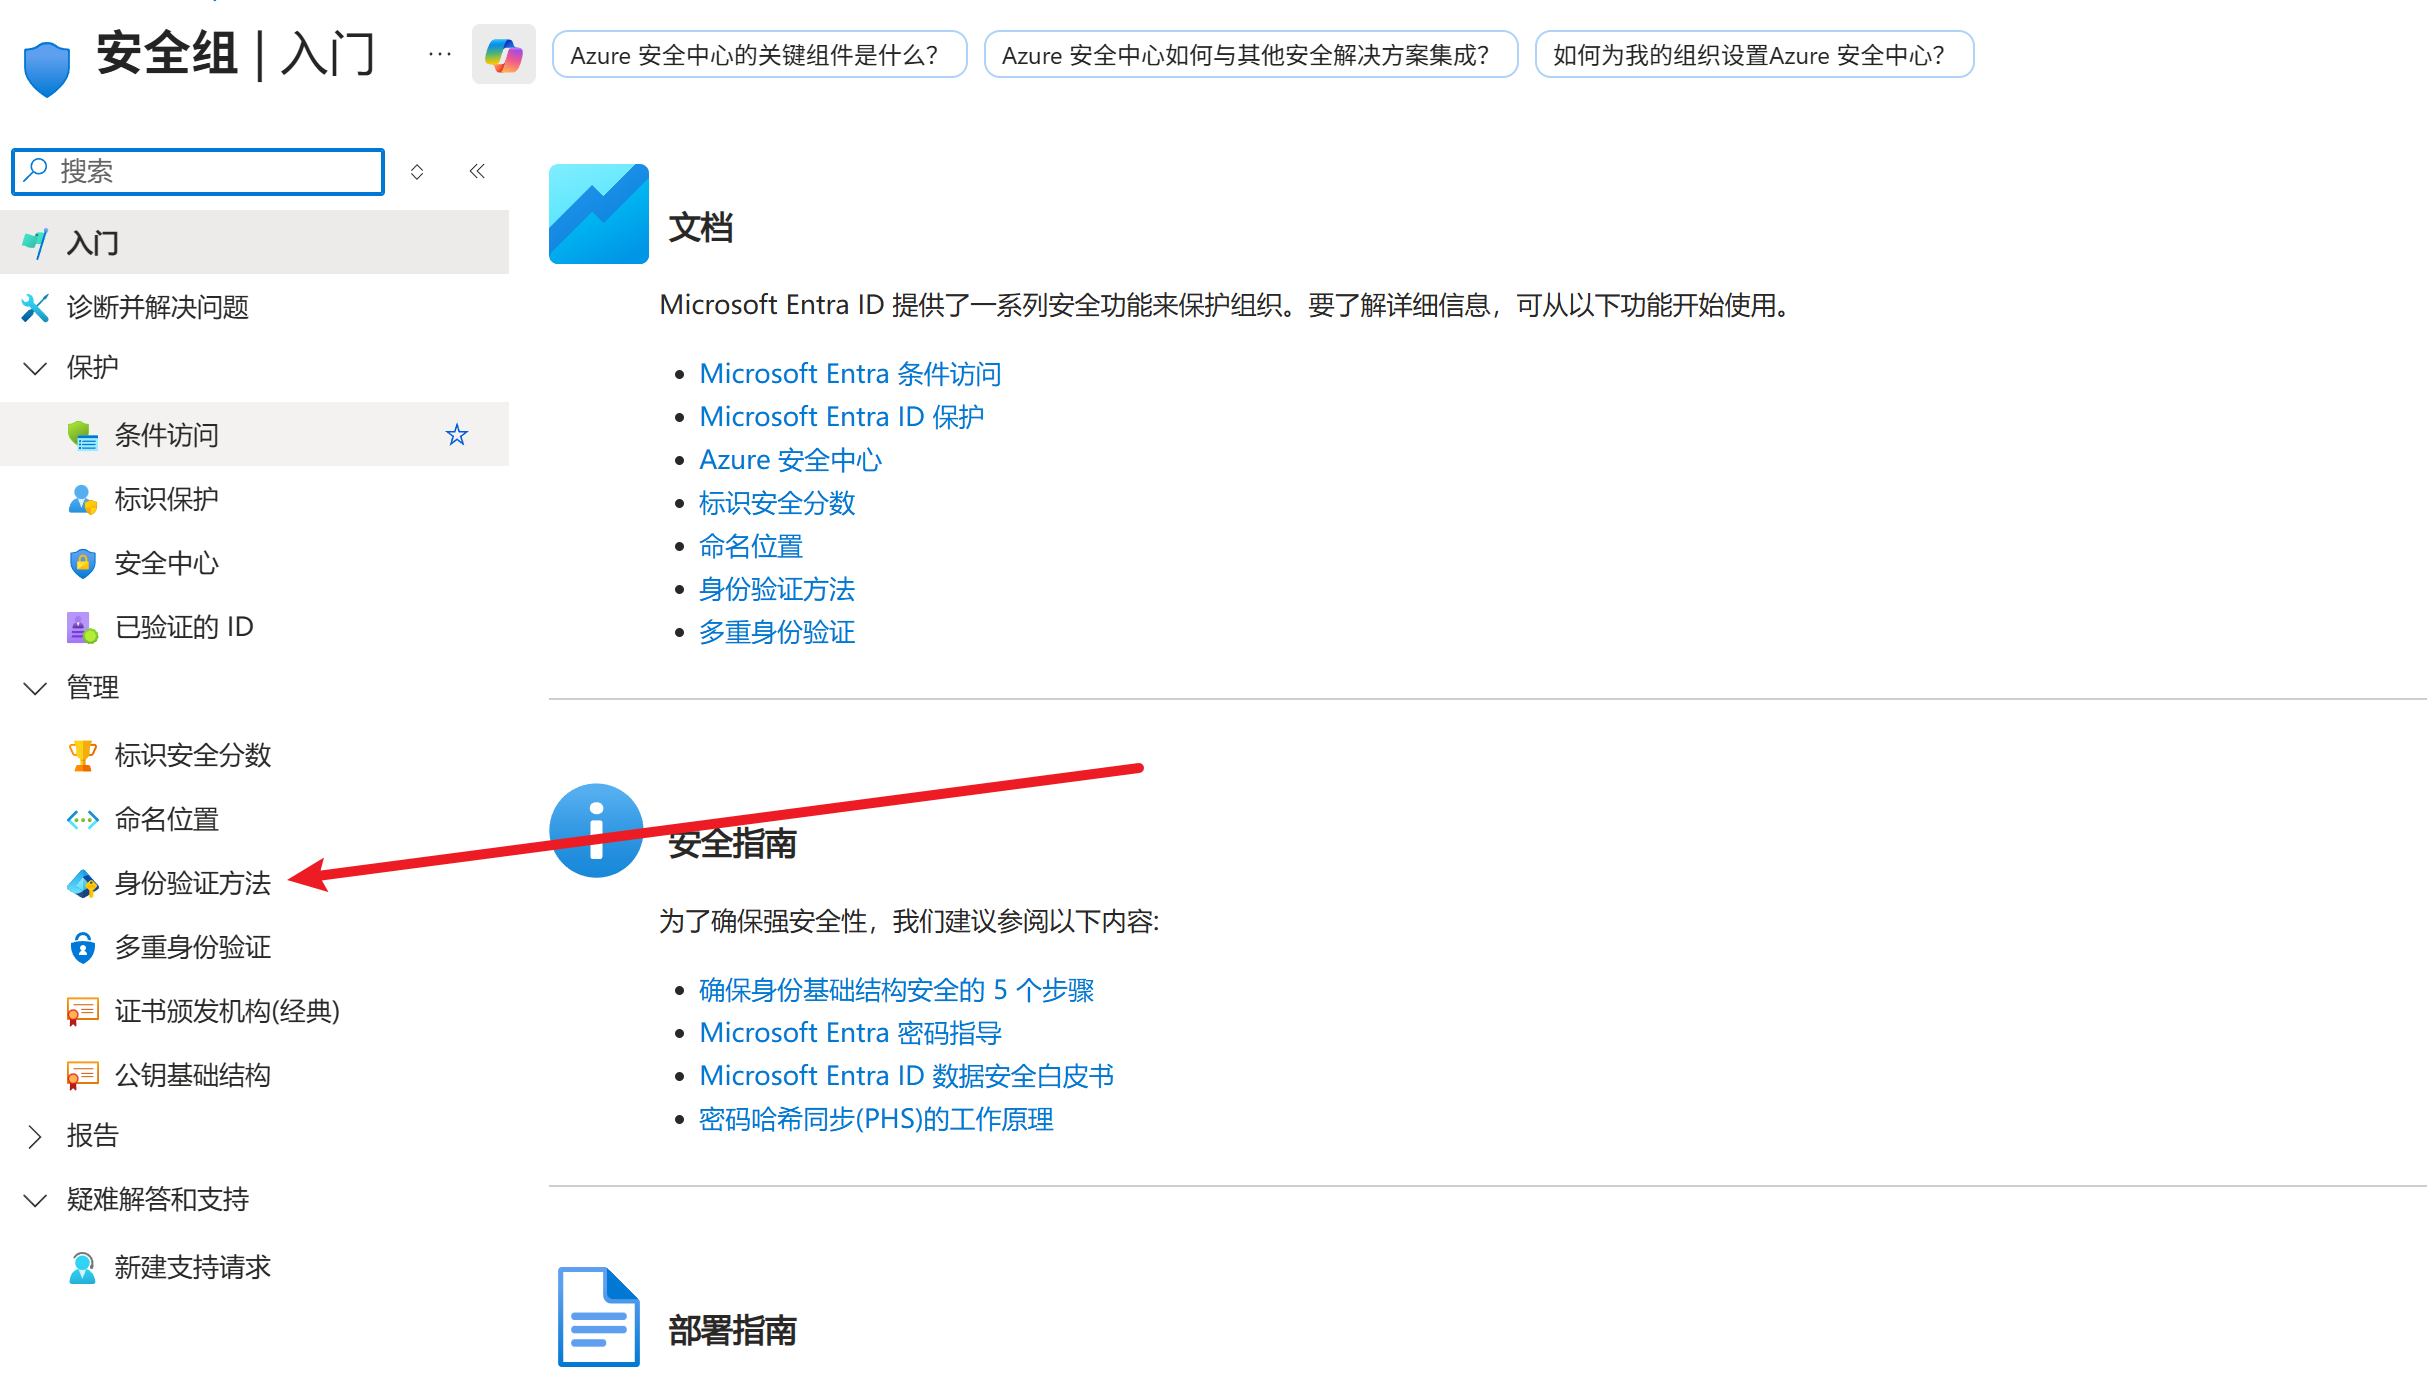This screenshot has height=1381, width=2427.
Task: Collapse the 管理 section chevron
Action: click(35, 688)
